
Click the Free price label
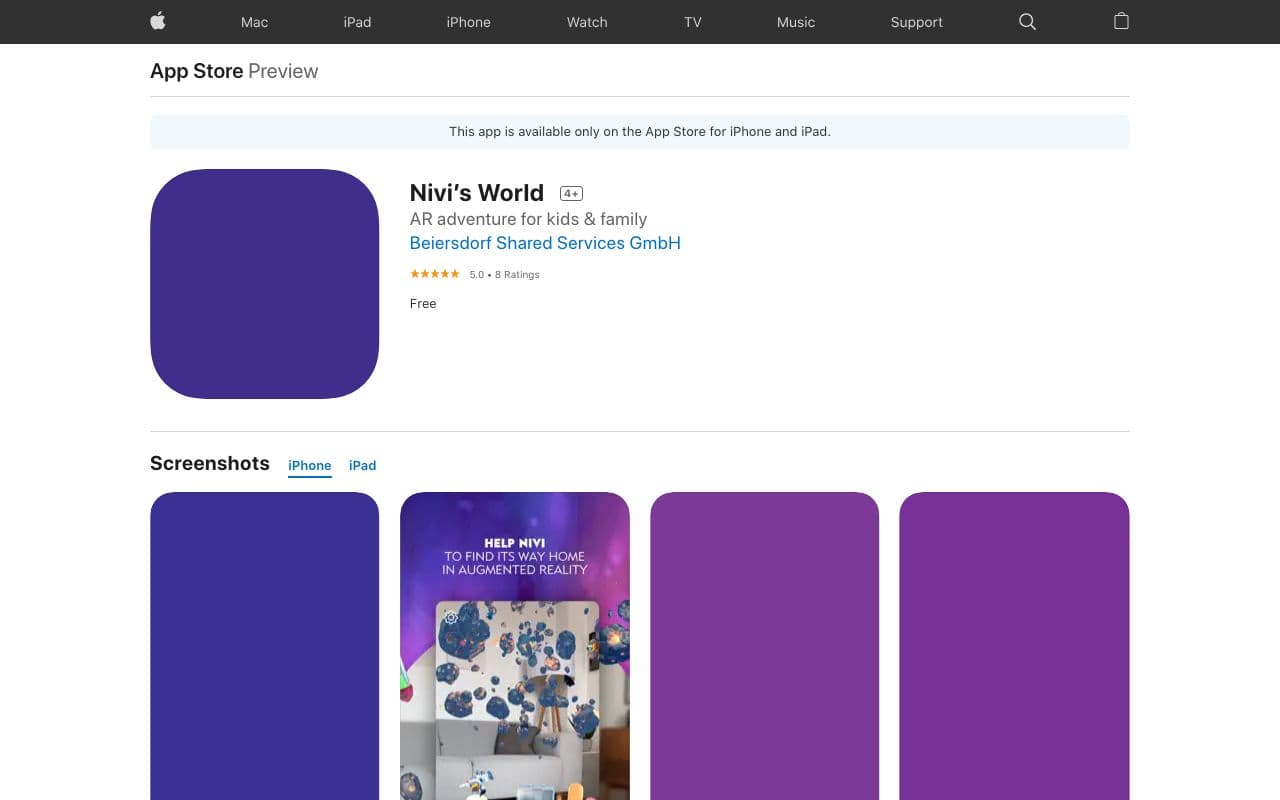pos(423,303)
